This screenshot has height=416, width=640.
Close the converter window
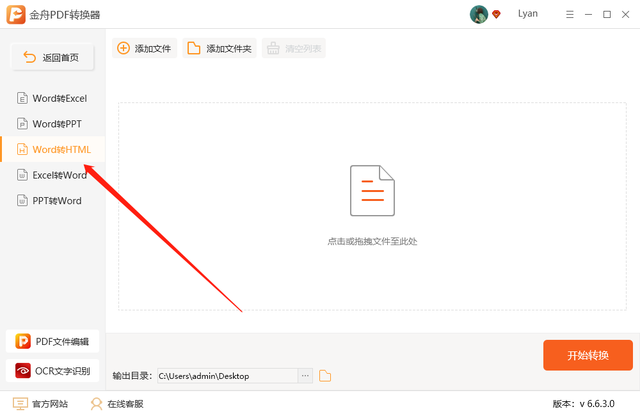625,15
